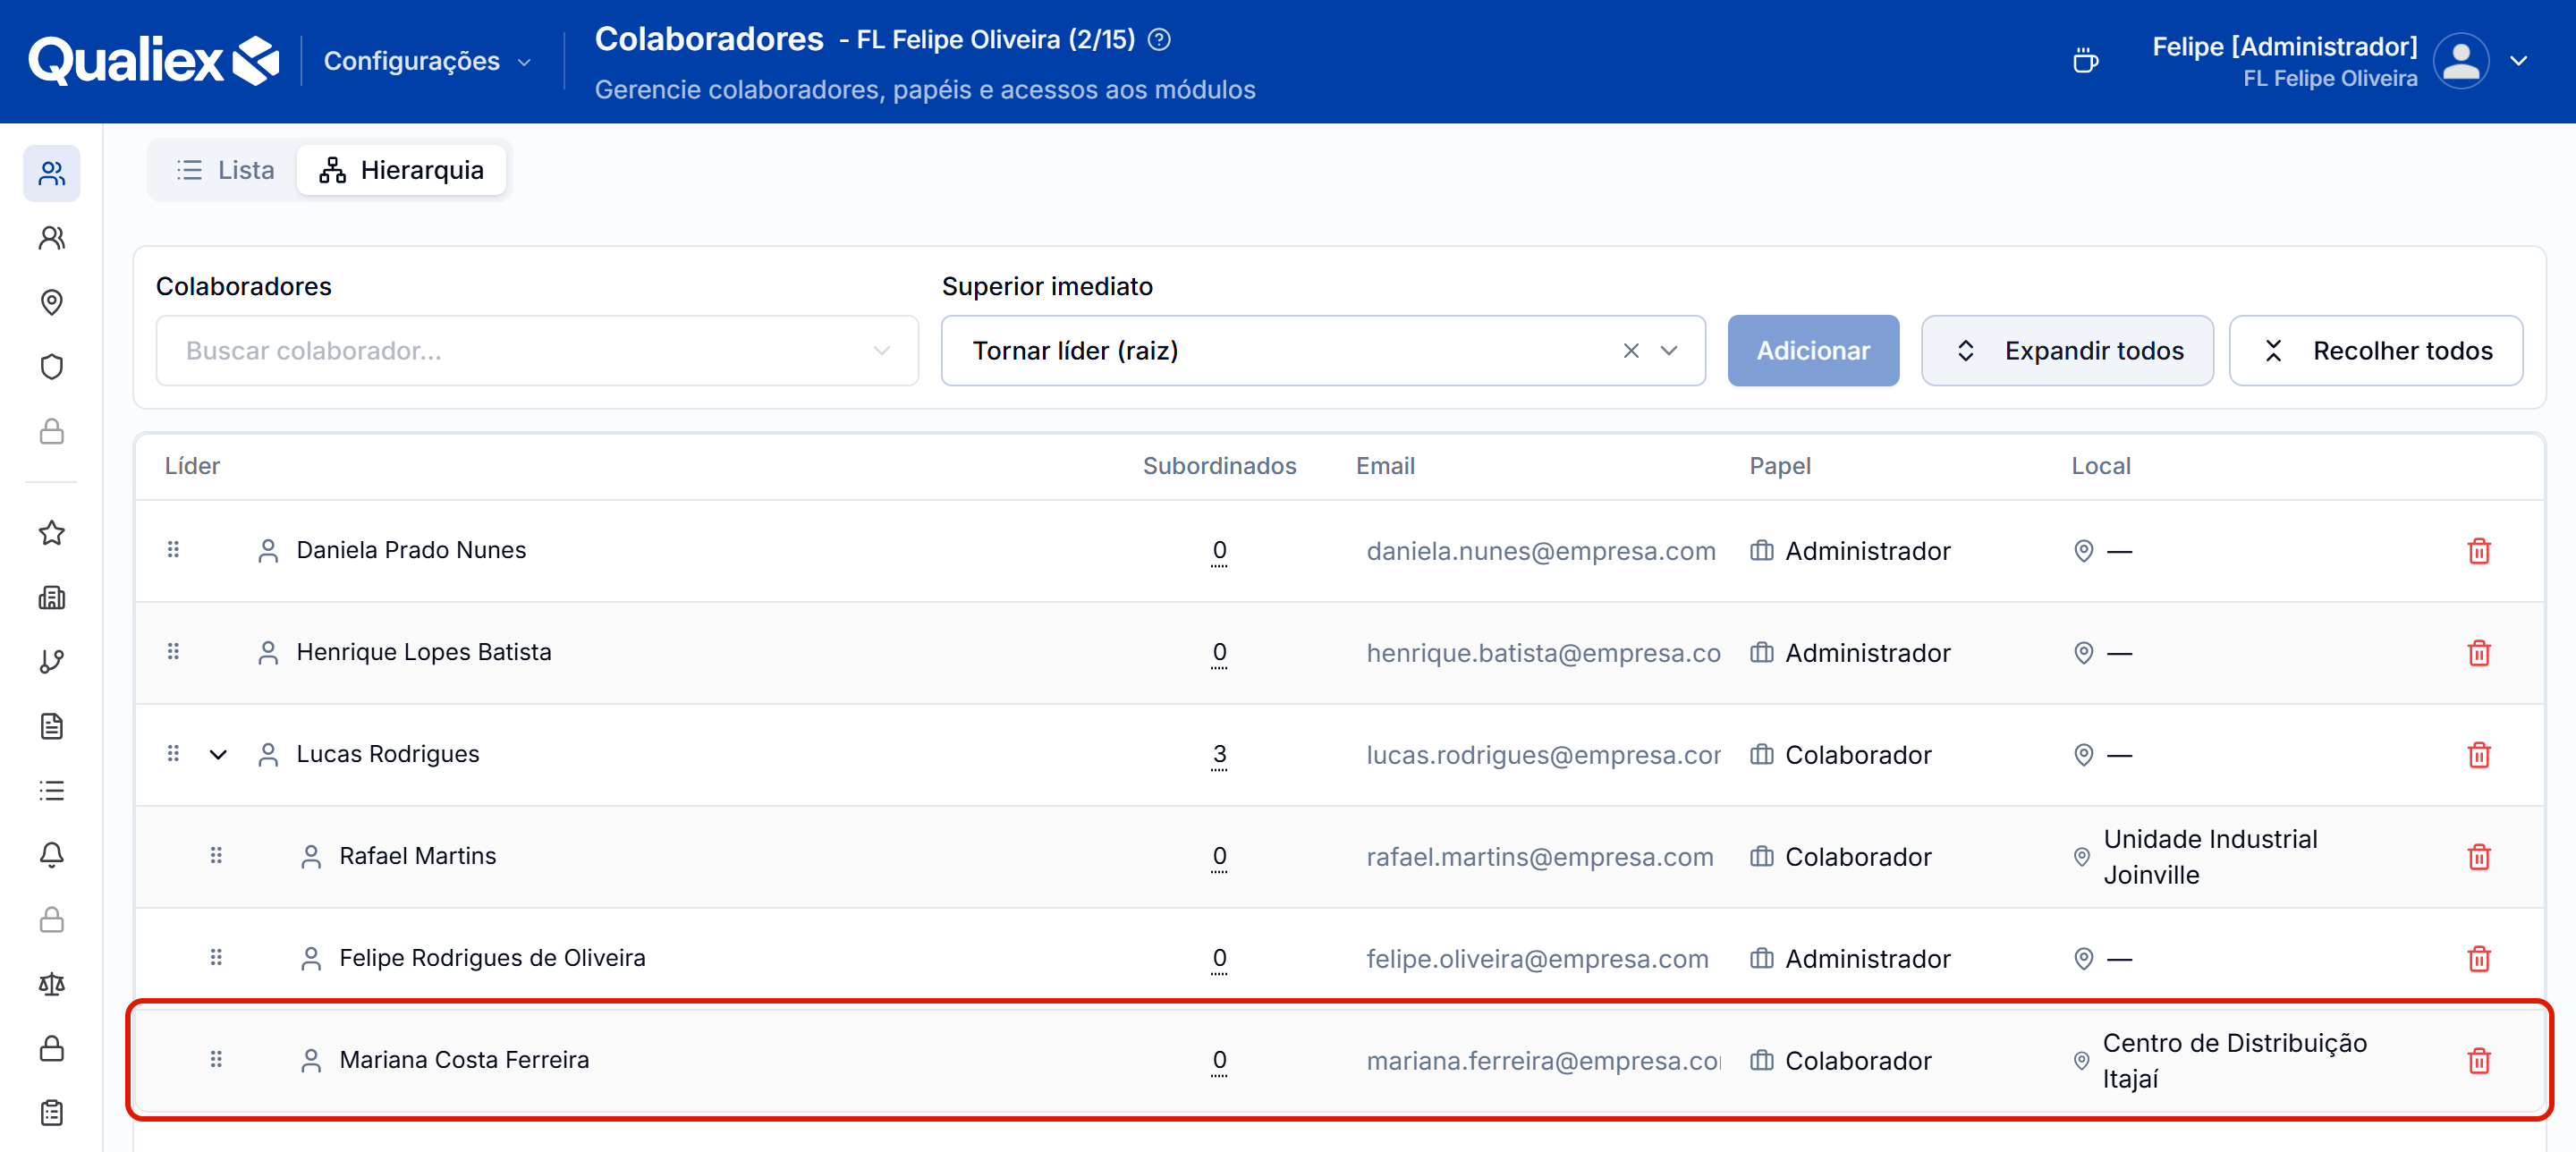Open the git branch icon in sidebar
Viewport: 2576px width, 1152px height.
pos(52,662)
